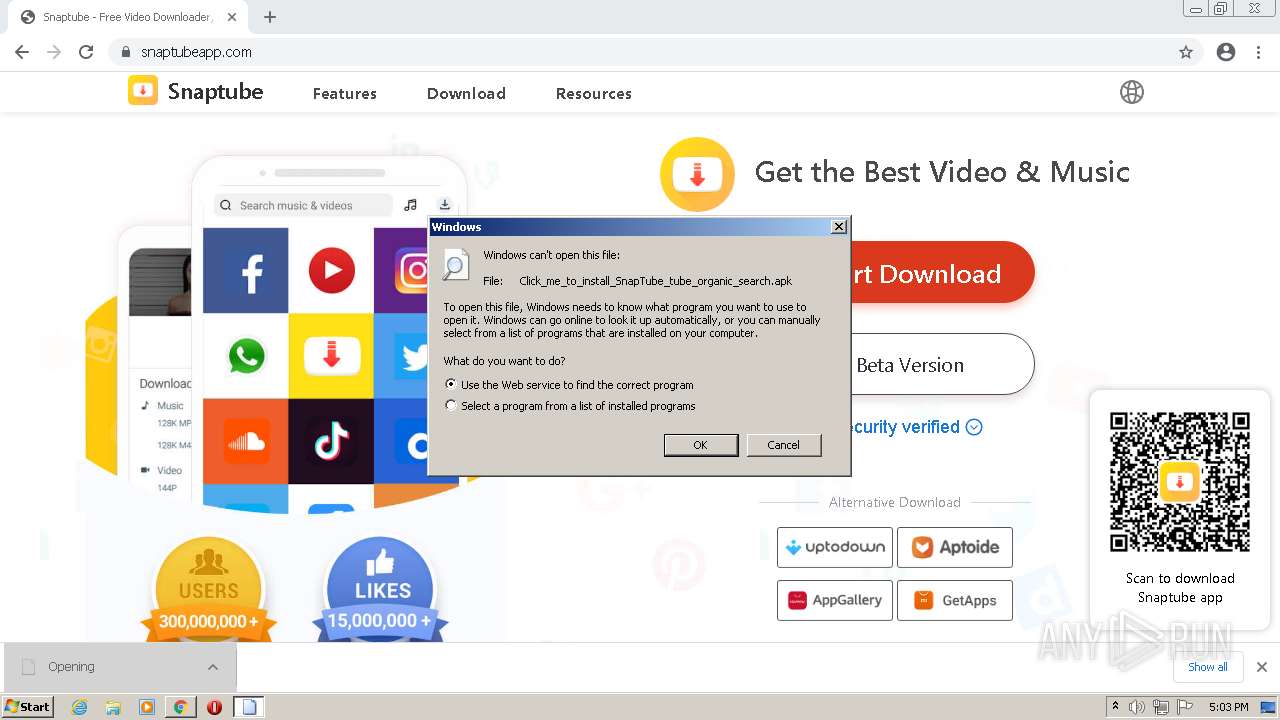Click the clock showing 5:03 PM

[1228, 707]
